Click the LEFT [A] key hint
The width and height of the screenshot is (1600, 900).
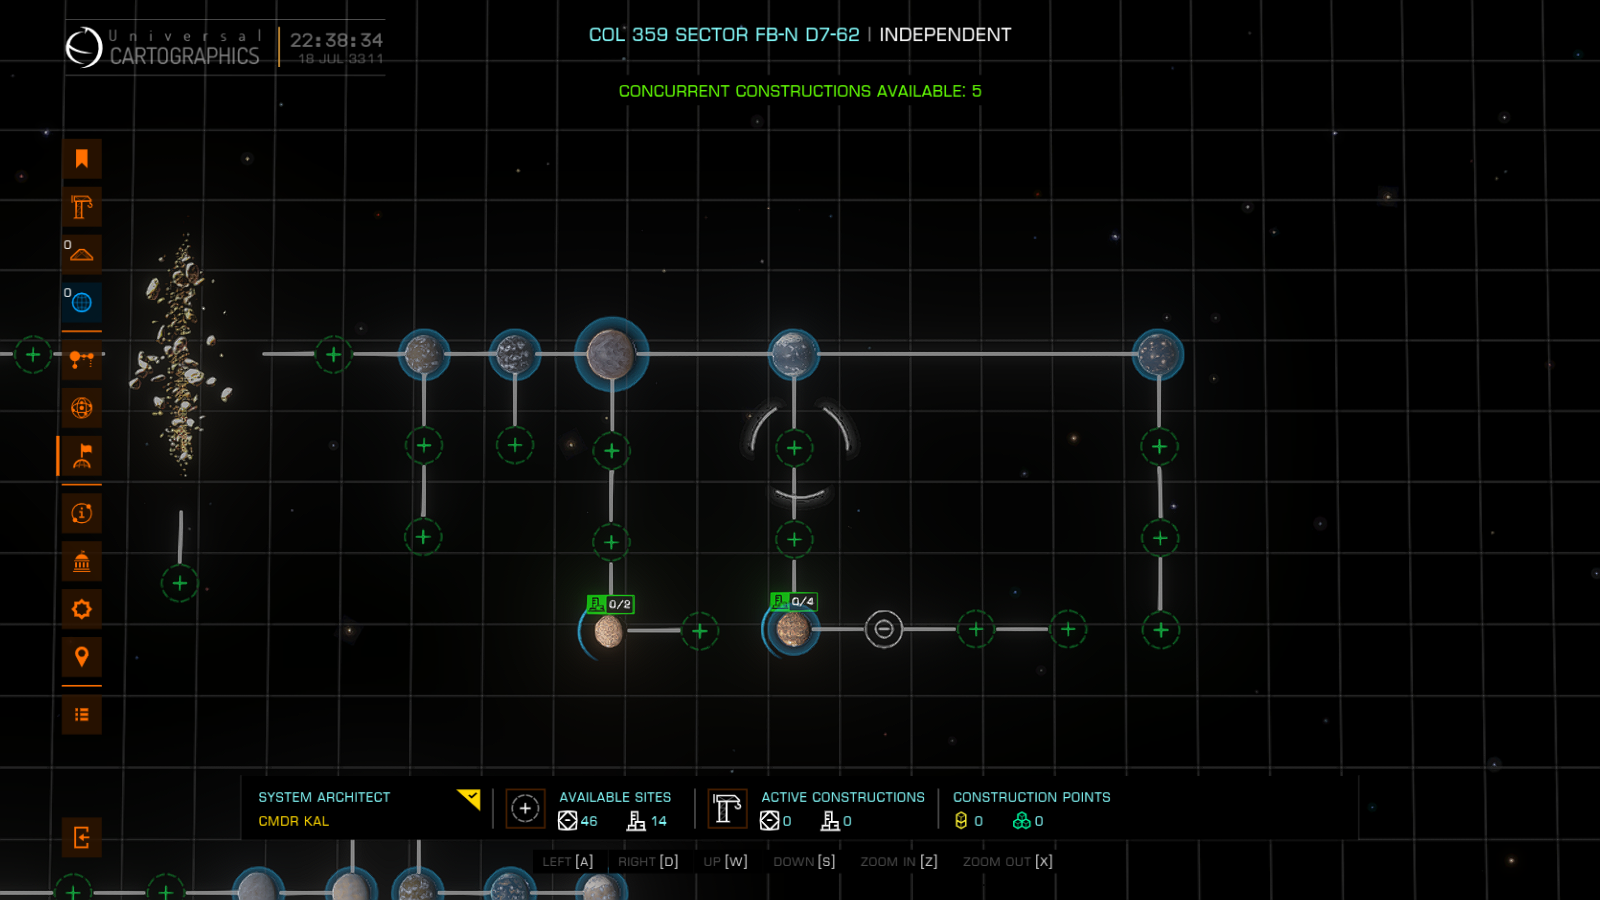tap(568, 861)
